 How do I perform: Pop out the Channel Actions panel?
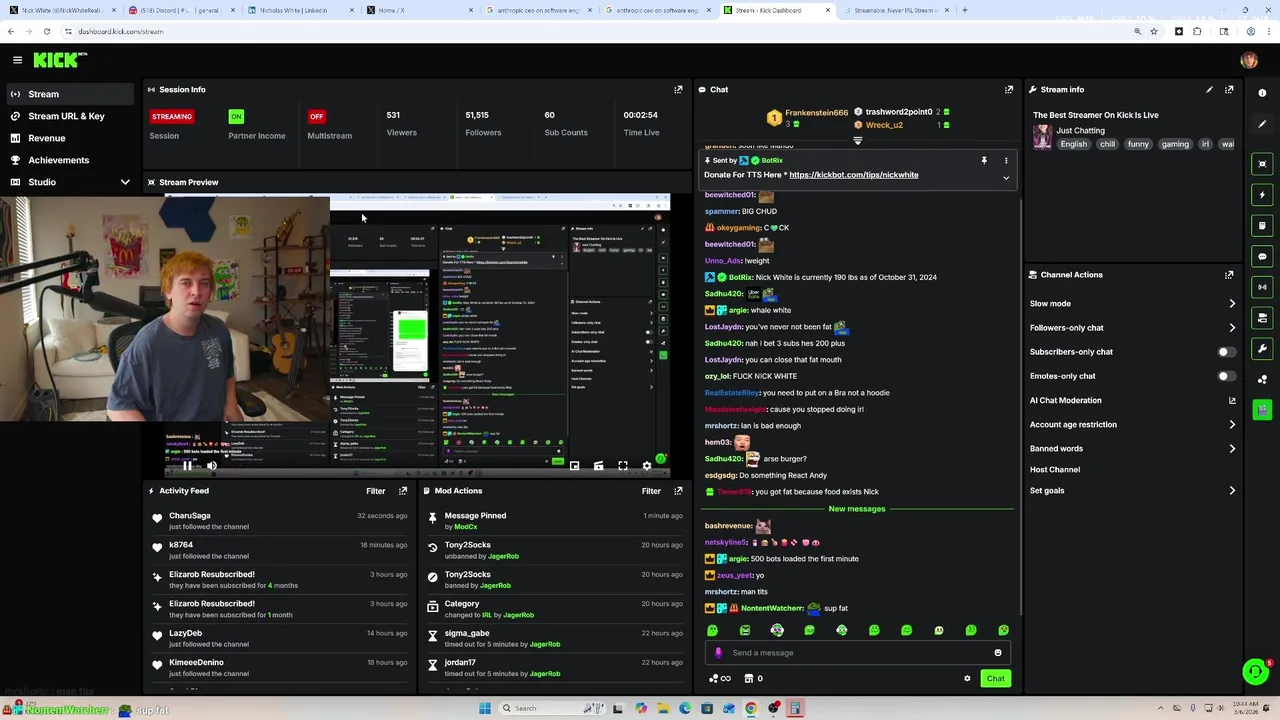[x=1229, y=275]
